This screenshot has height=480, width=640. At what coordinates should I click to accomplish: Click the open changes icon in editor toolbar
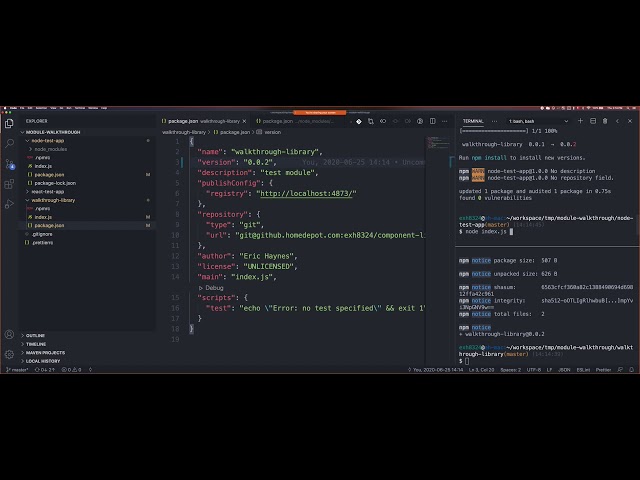tap(371, 121)
